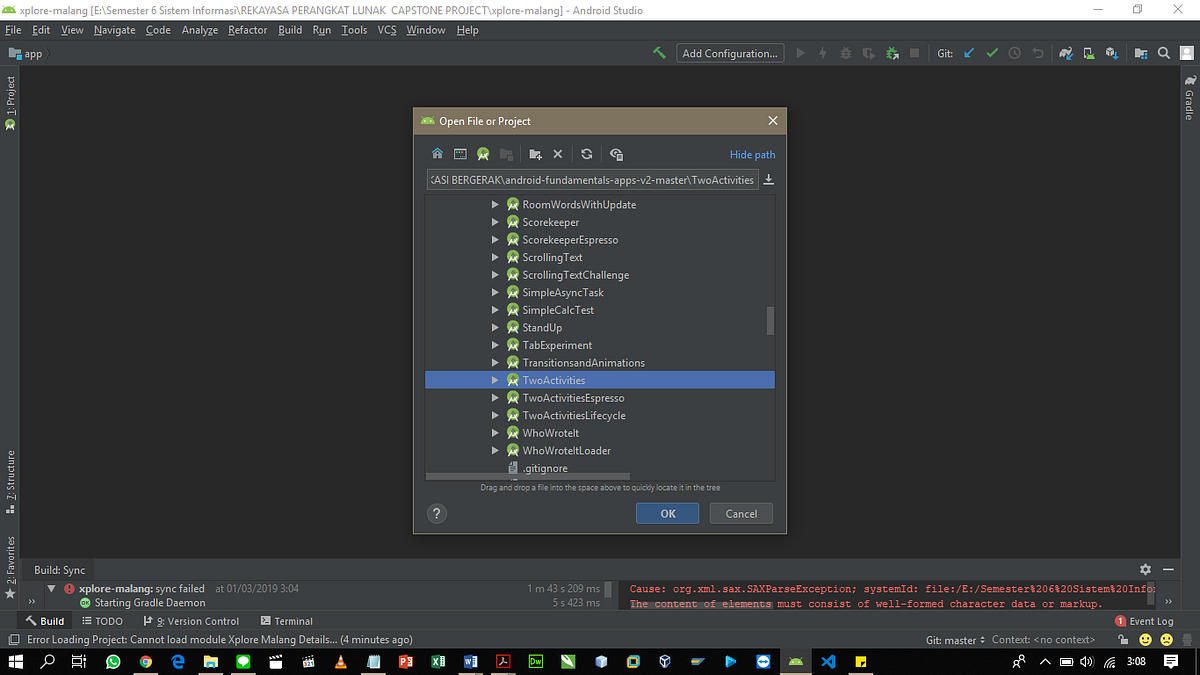The width and height of the screenshot is (1200, 675).
Task: Toggle hidden files visibility in the file dialog
Action: click(616, 154)
